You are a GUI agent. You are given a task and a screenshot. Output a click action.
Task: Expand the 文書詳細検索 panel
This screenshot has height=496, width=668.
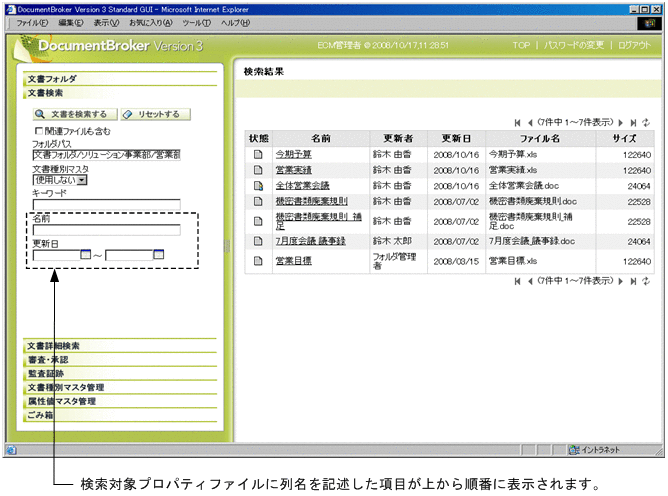pyautogui.click(x=60, y=345)
